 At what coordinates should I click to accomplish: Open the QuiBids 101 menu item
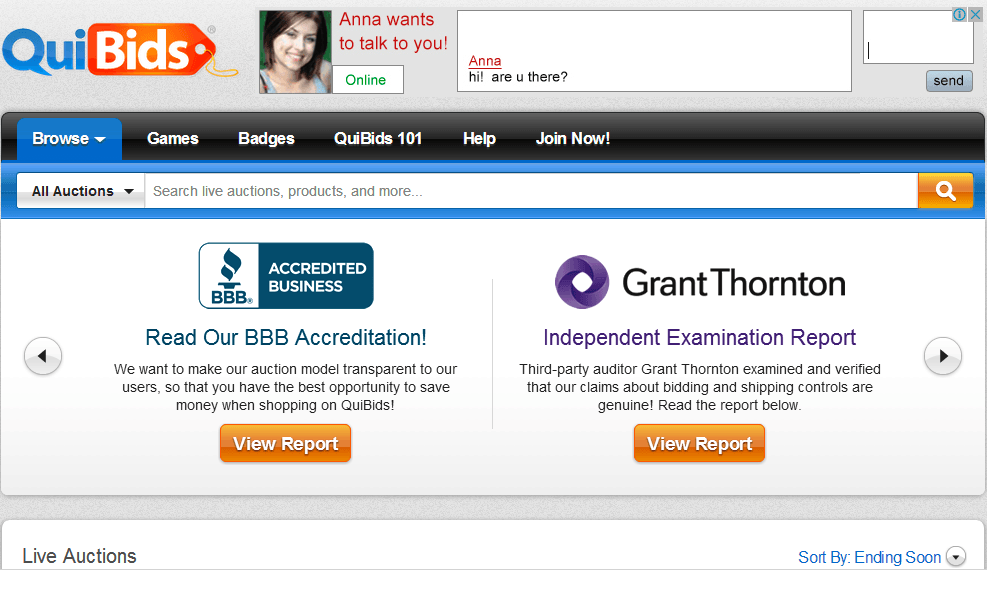[378, 139]
